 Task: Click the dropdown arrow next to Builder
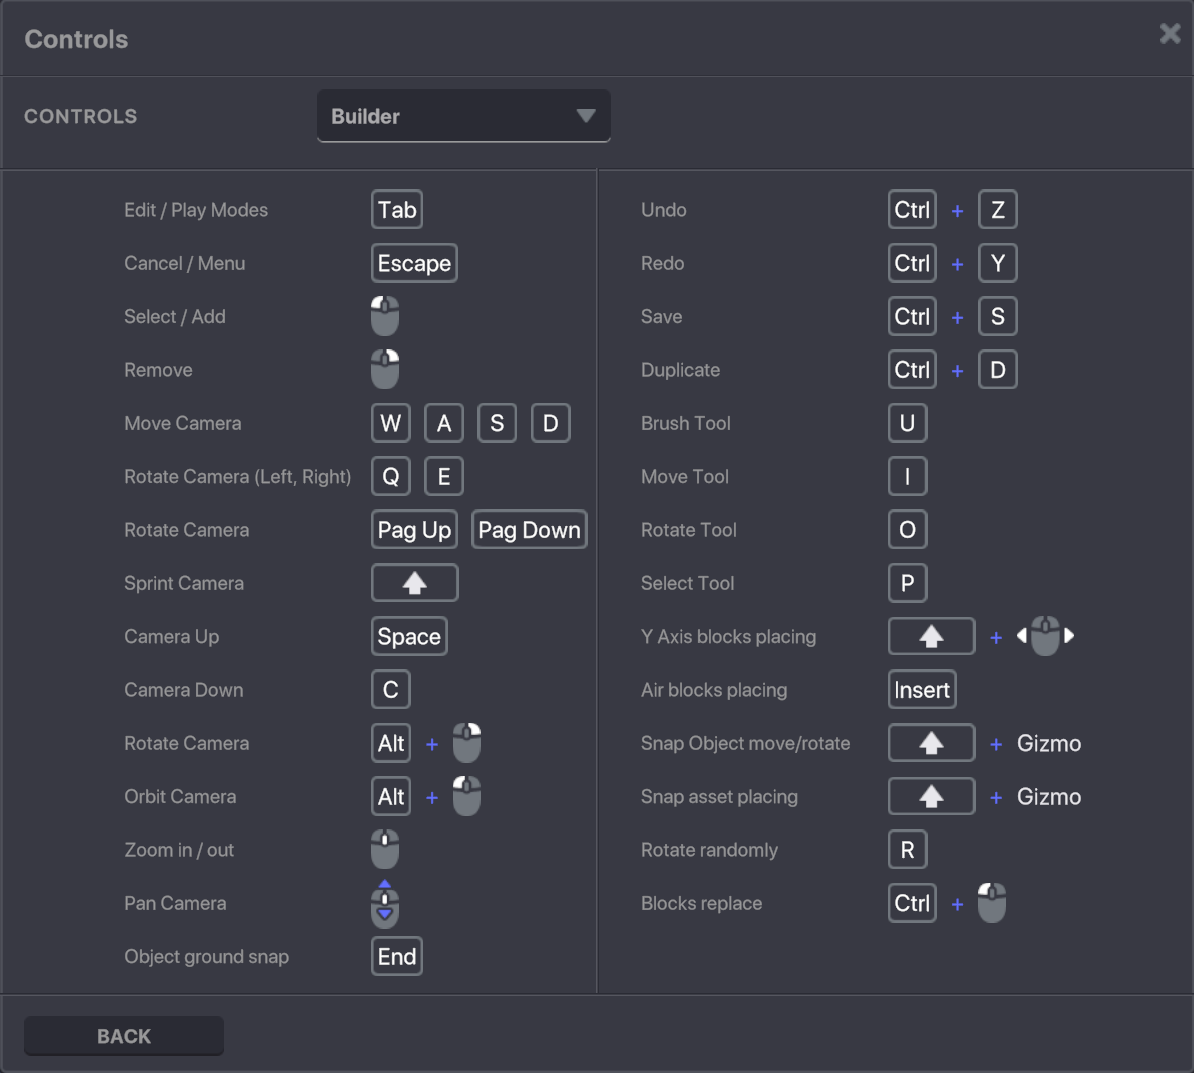pos(586,116)
